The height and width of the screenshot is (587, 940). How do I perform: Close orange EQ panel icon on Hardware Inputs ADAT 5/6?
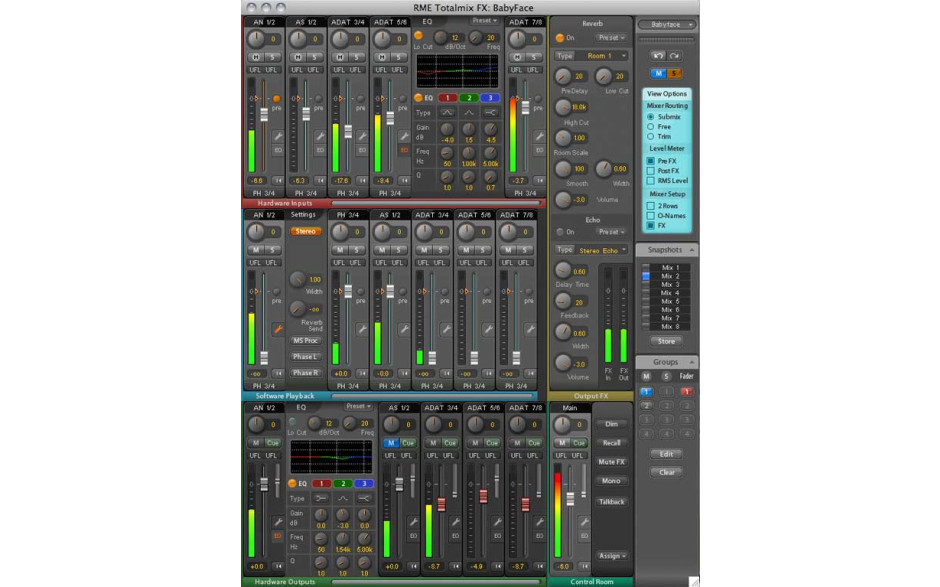404,150
